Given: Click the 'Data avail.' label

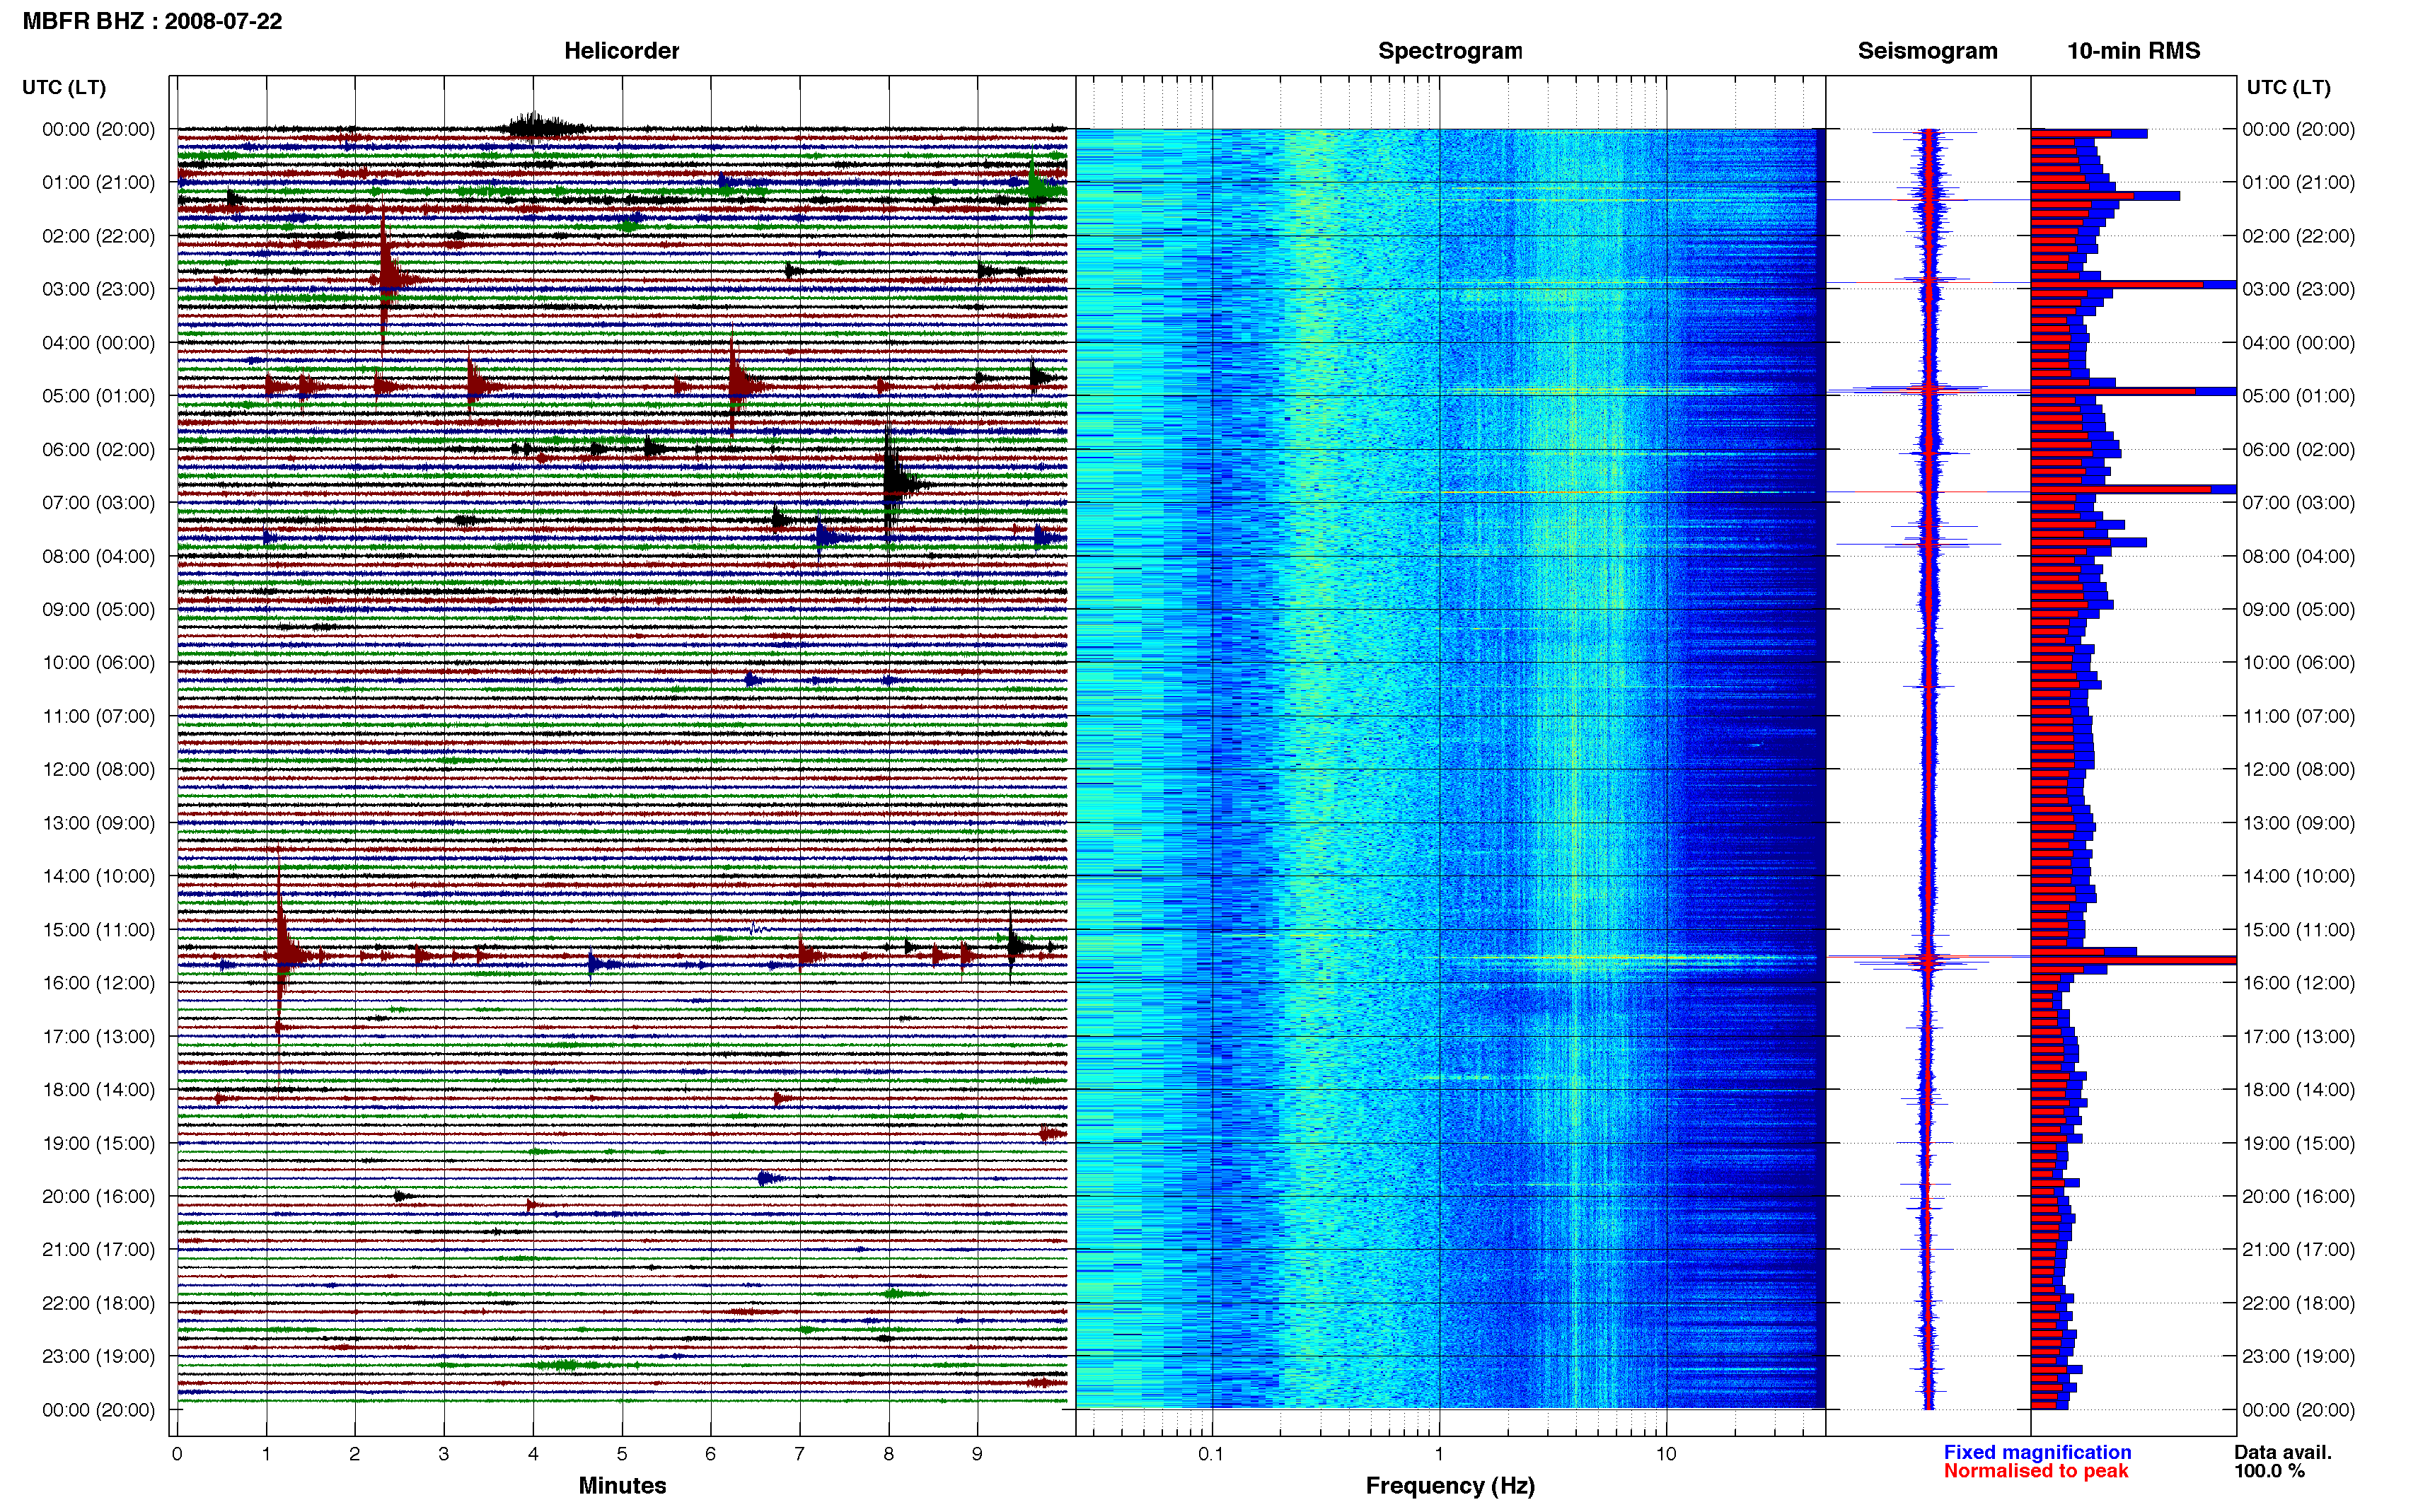Looking at the screenshot, I should coord(2283,1452).
